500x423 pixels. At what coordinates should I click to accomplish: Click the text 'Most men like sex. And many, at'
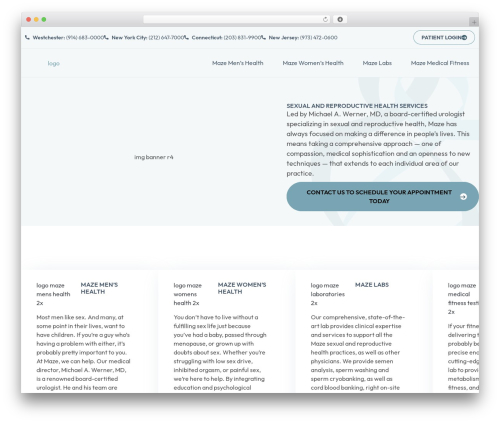[x=80, y=317]
